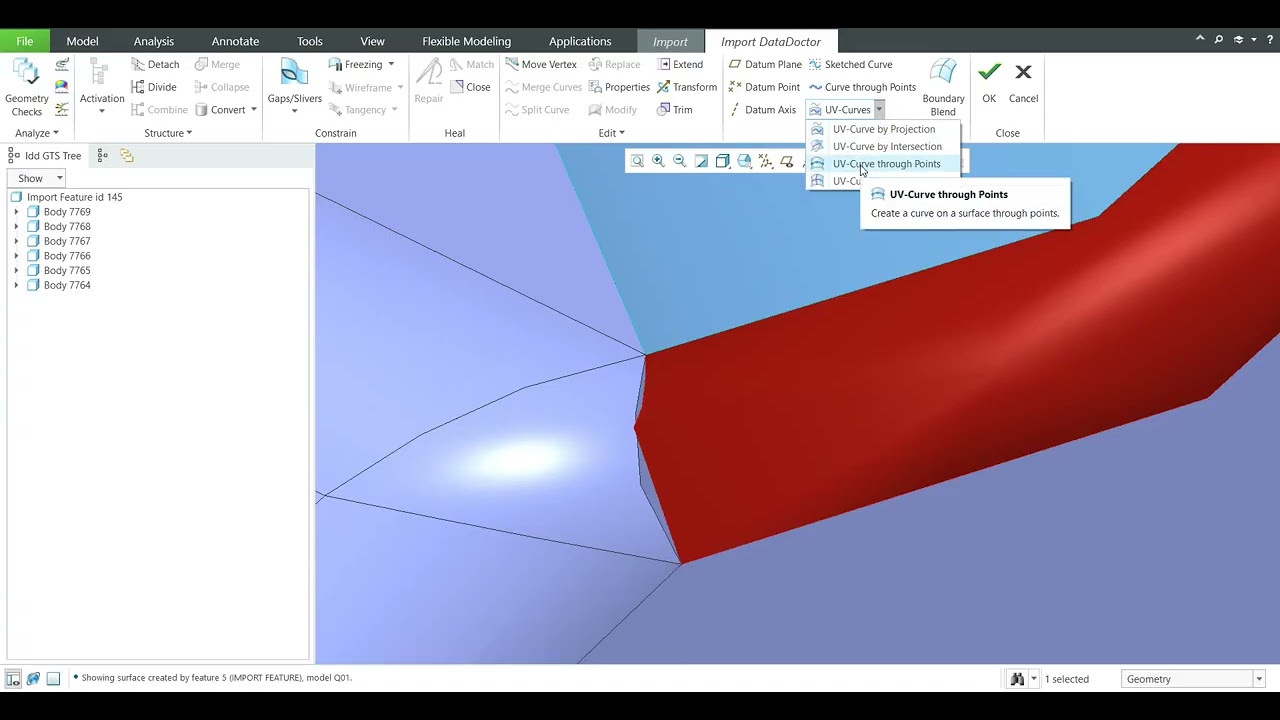Expand the Analyze group dropdown
The width and height of the screenshot is (1280, 720).
tap(37, 133)
